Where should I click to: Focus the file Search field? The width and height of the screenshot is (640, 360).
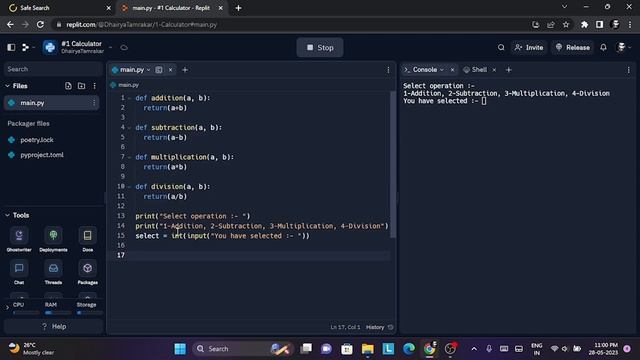click(52, 69)
